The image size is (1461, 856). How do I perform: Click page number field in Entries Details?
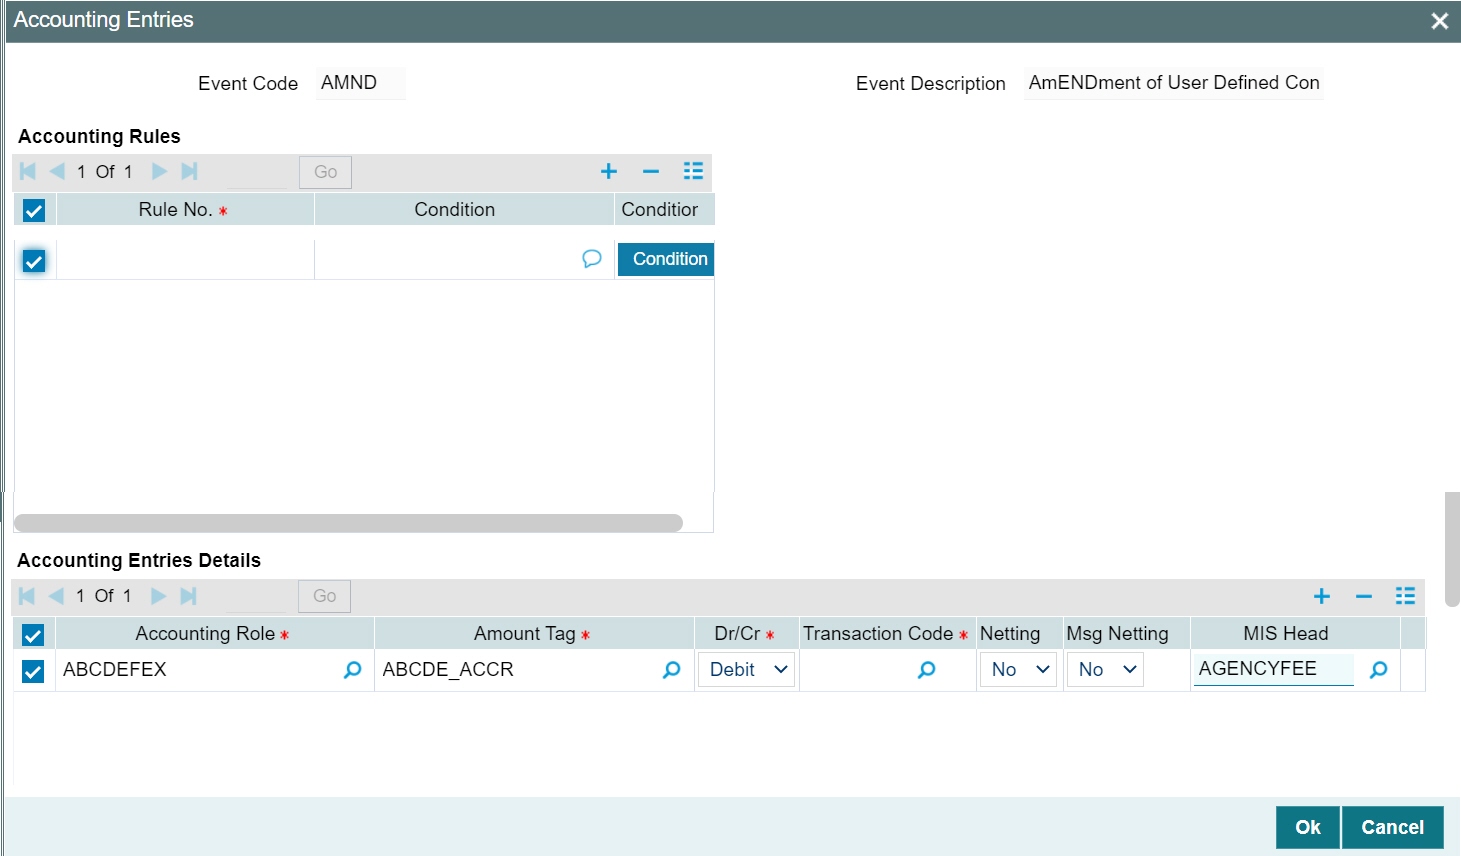coord(256,596)
